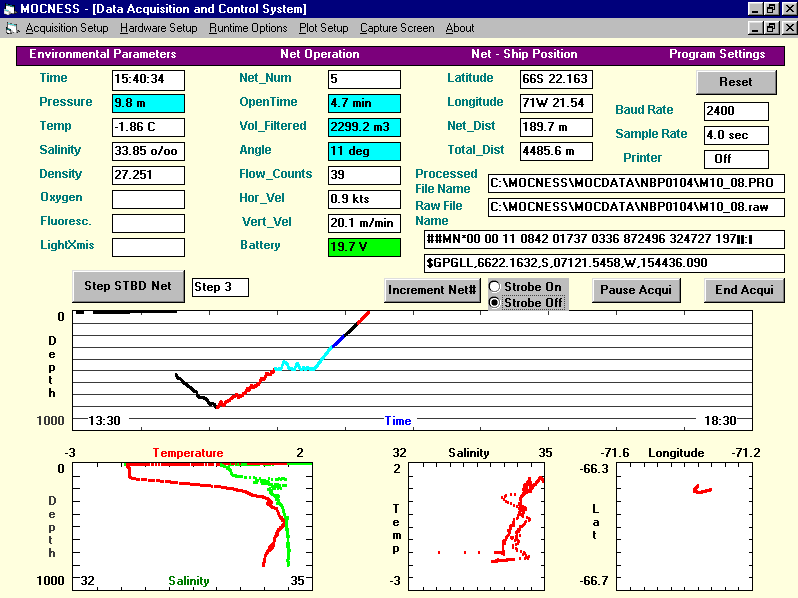The height and width of the screenshot is (598, 798).
Task: Click the Net Operation header
Action: click(x=320, y=54)
